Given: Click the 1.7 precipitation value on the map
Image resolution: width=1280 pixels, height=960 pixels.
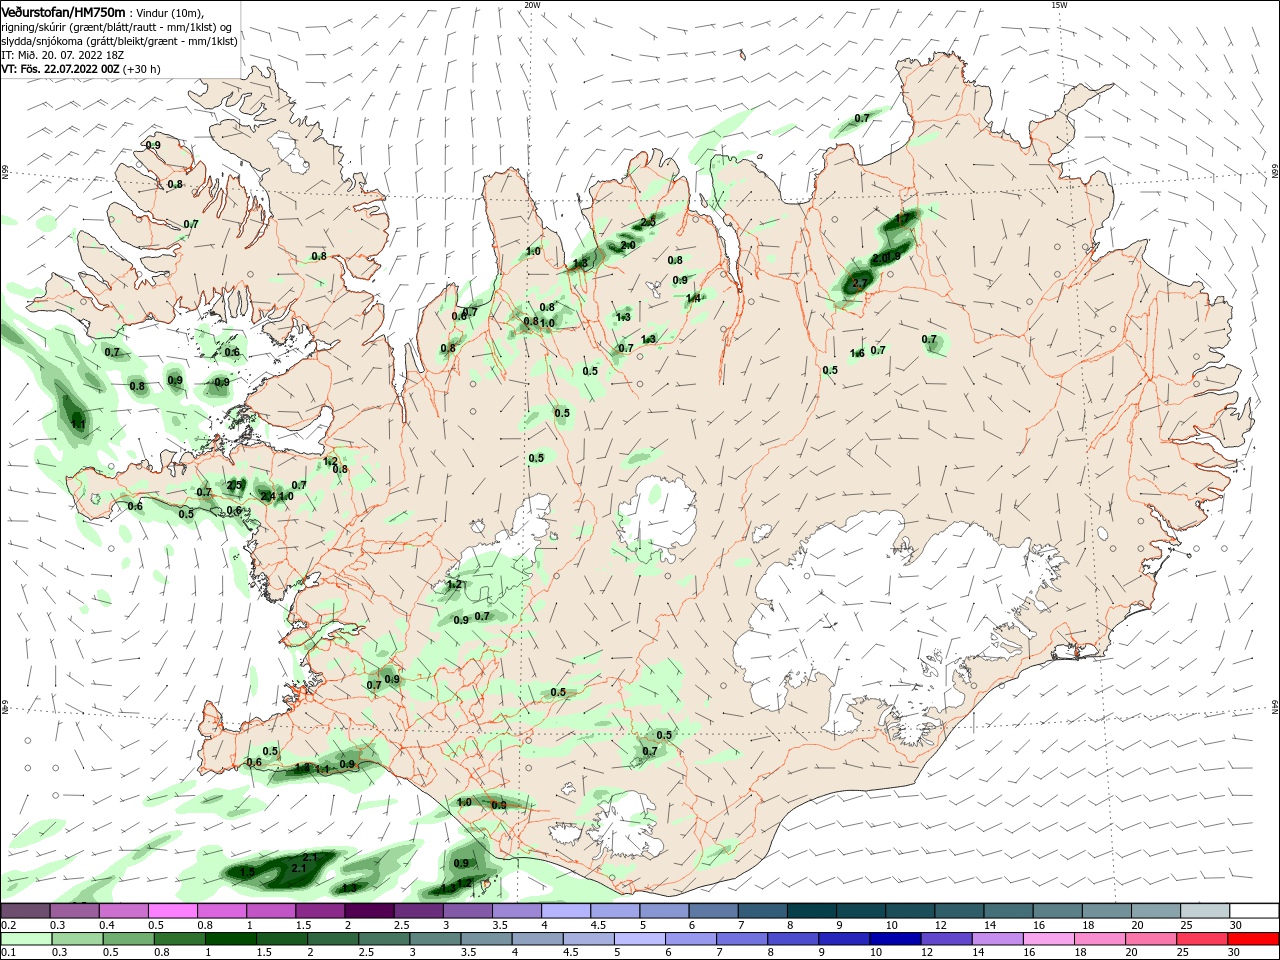Looking at the screenshot, I should 903,219.
